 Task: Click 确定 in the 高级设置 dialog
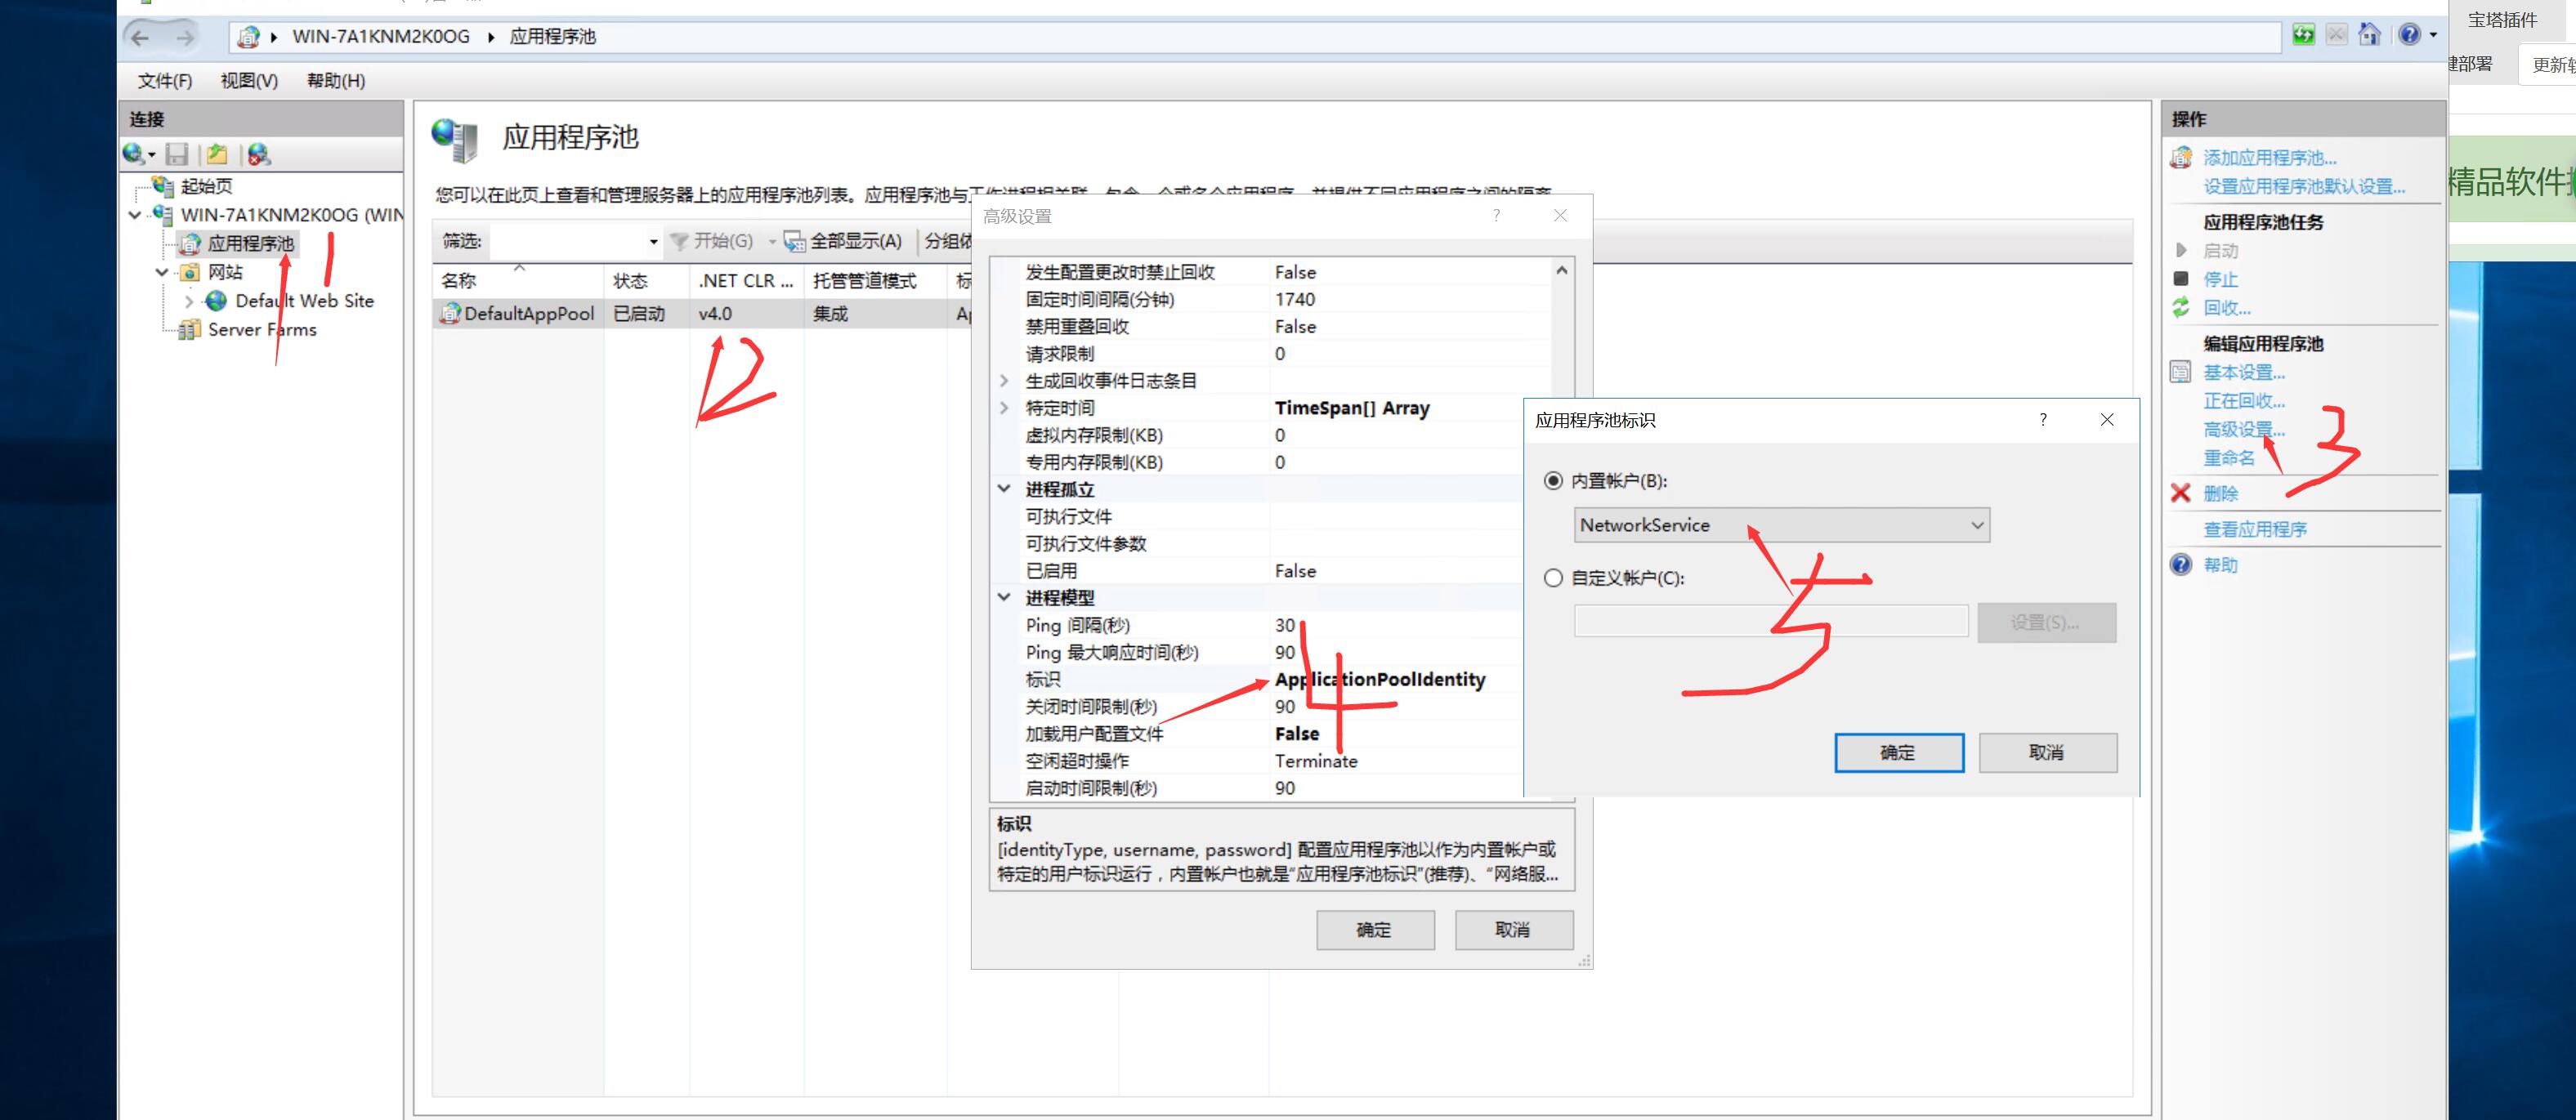coord(1374,930)
